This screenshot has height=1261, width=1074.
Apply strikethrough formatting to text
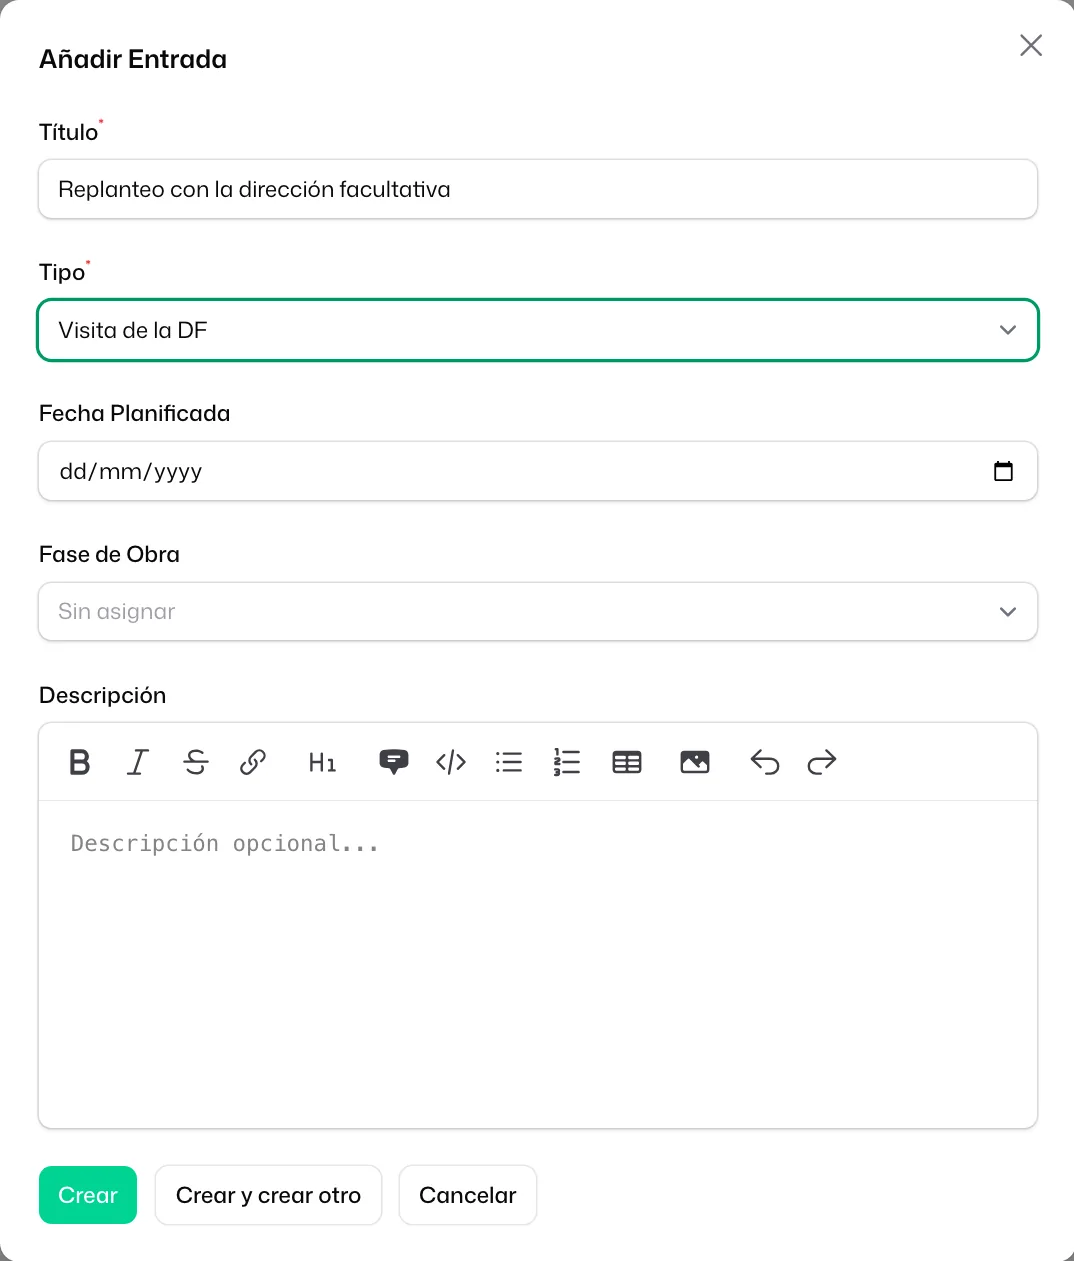tap(196, 762)
